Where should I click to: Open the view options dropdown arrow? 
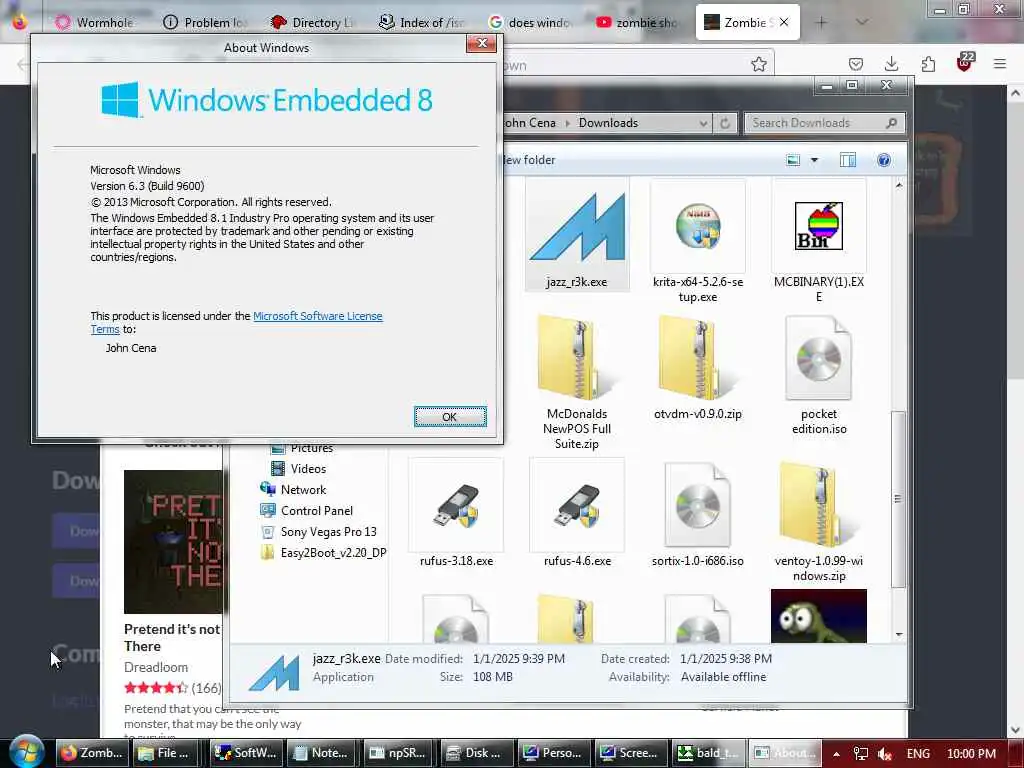point(814,160)
